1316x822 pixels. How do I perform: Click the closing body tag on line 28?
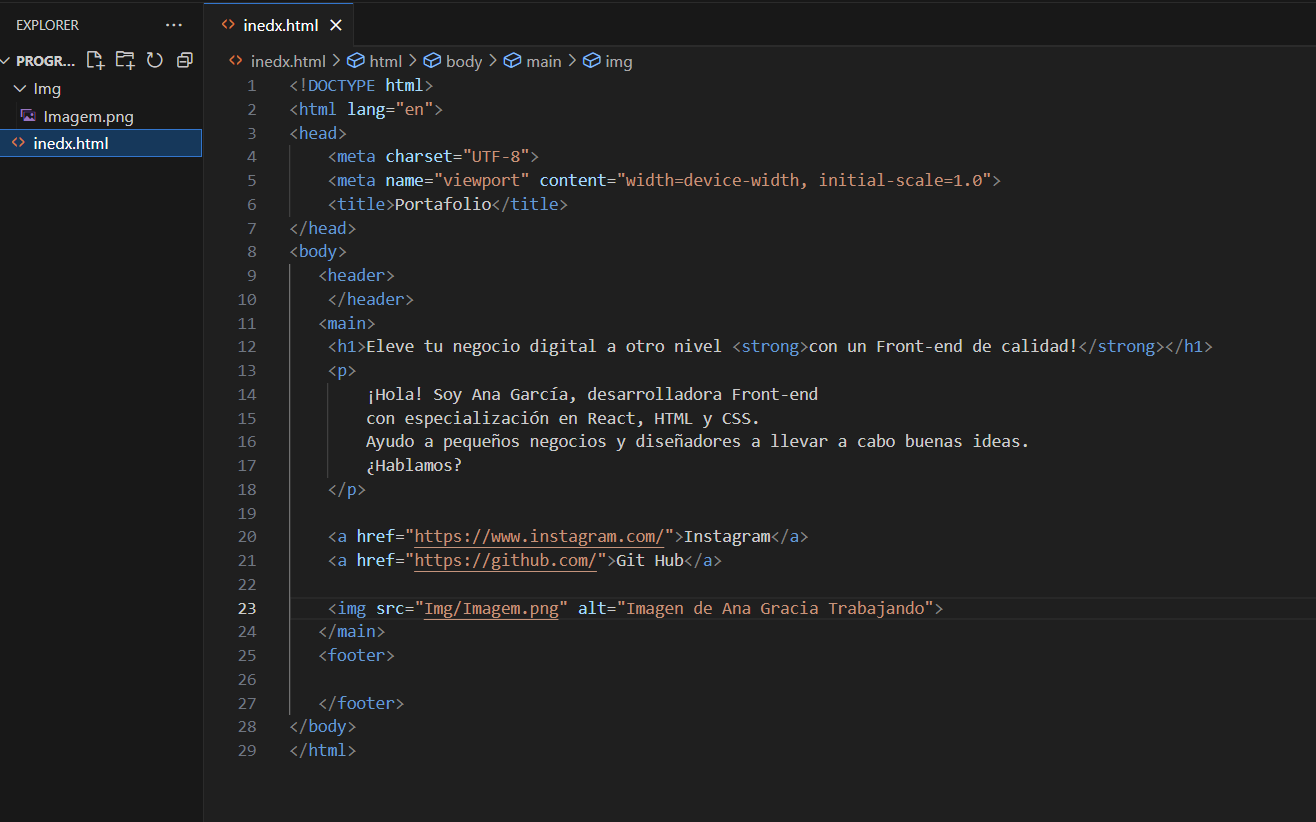click(x=322, y=727)
